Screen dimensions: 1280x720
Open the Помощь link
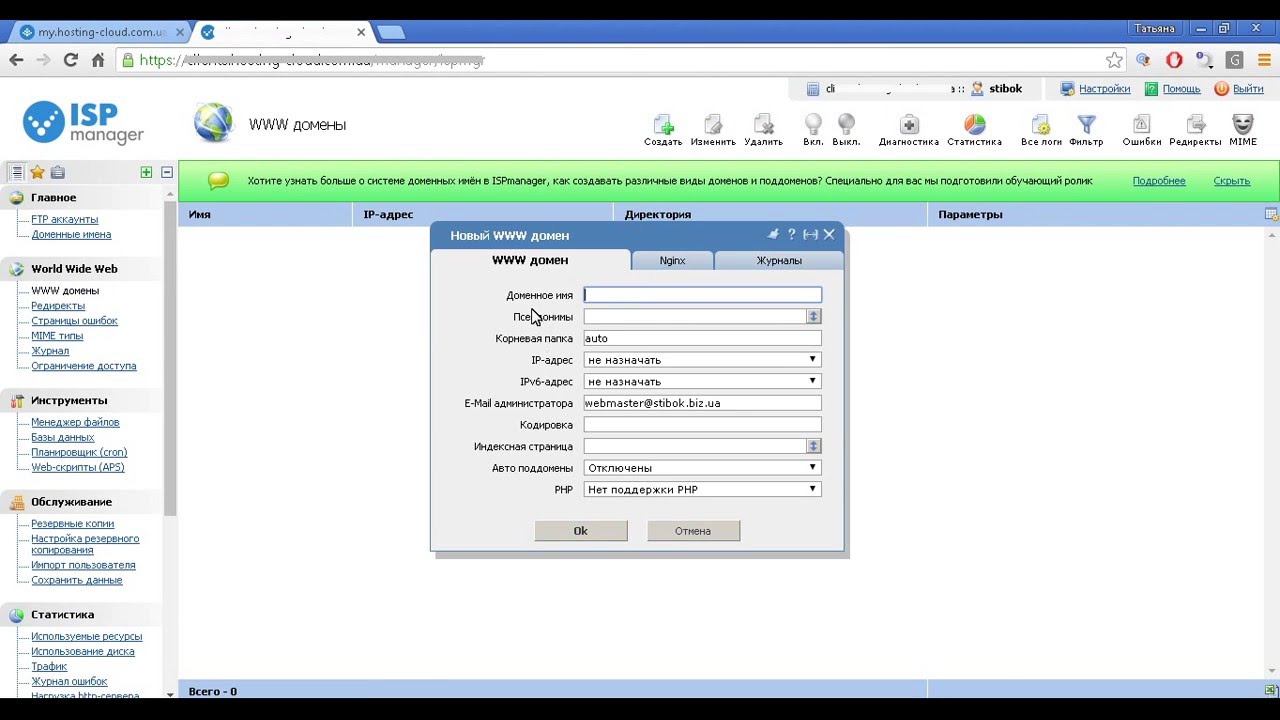tap(1181, 89)
